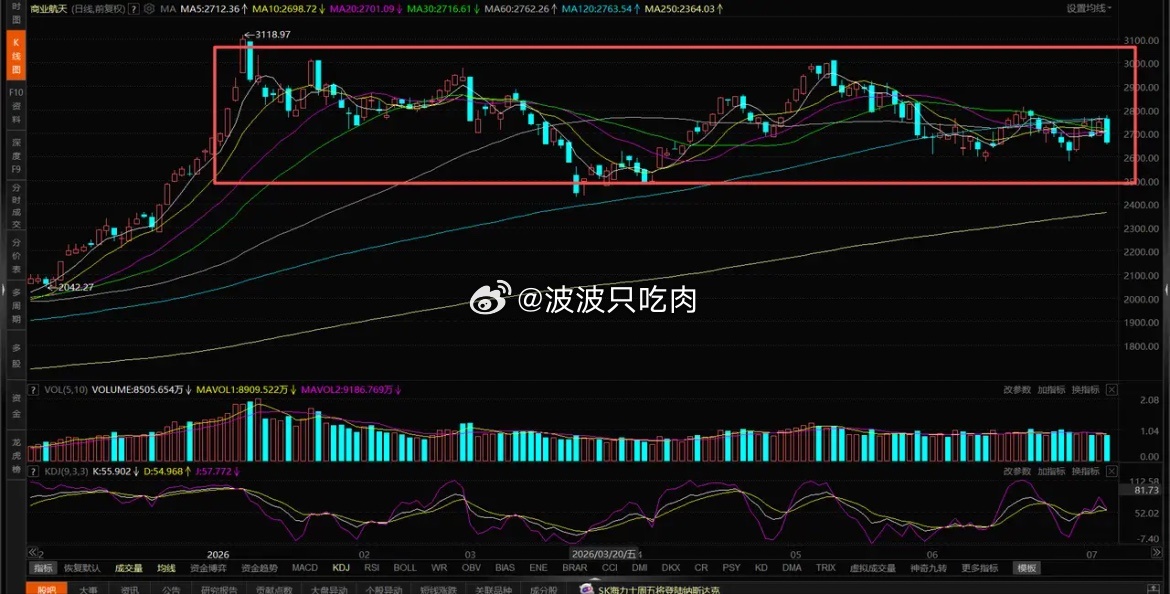Click 加指标 in KDJ panel
Image resolution: width=1170 pixels, height=594 pixels.
pyautogui.click(x=1051, y=472)
